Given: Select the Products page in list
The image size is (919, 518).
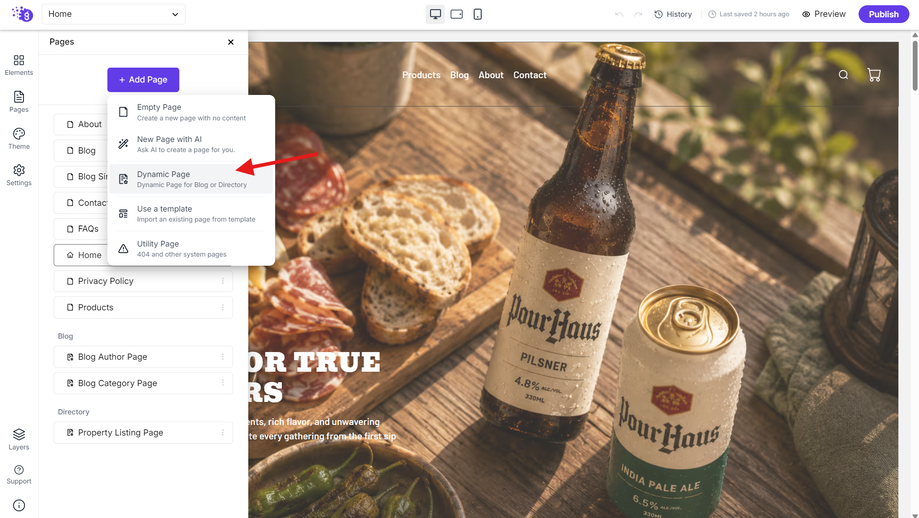Looking at the screenshot, I should [x=143, y=307].
